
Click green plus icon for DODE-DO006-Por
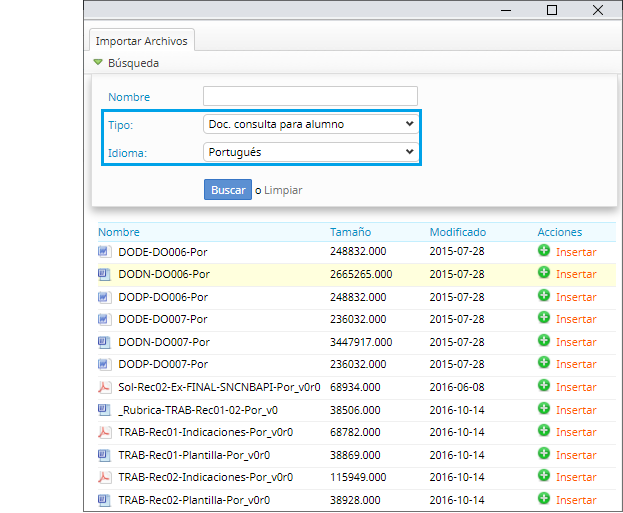pos(544,250)
